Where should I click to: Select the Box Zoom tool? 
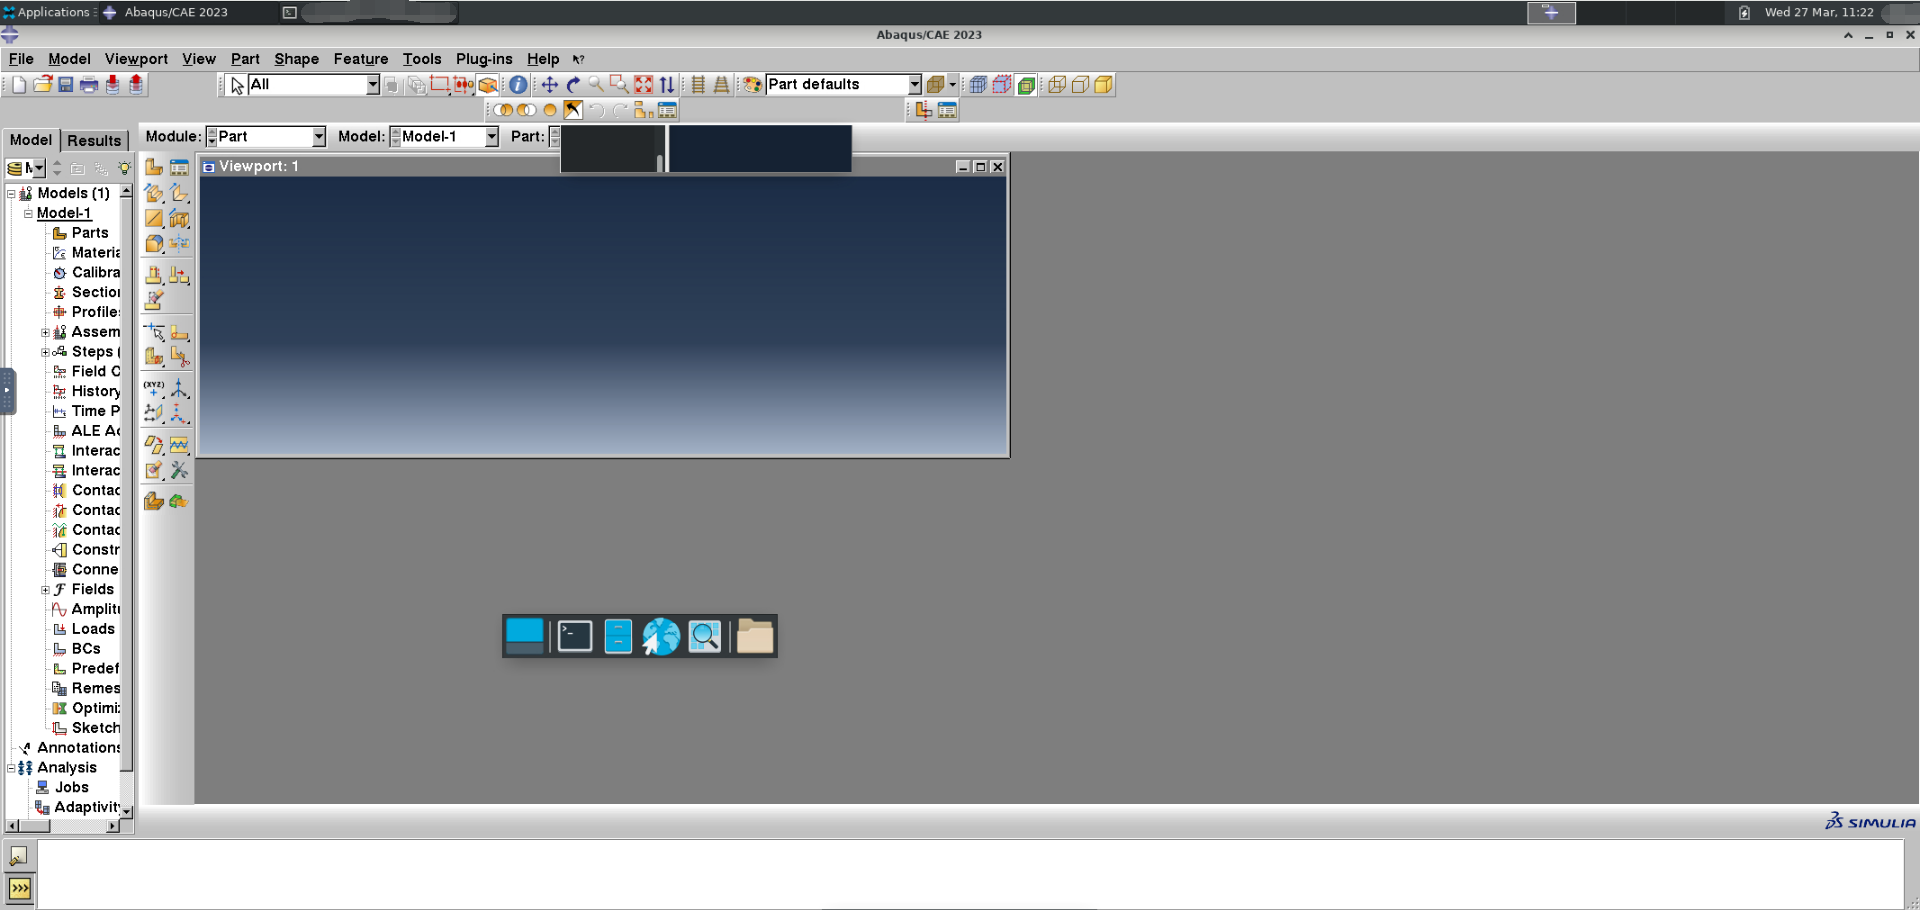click(x=619, y=85)
